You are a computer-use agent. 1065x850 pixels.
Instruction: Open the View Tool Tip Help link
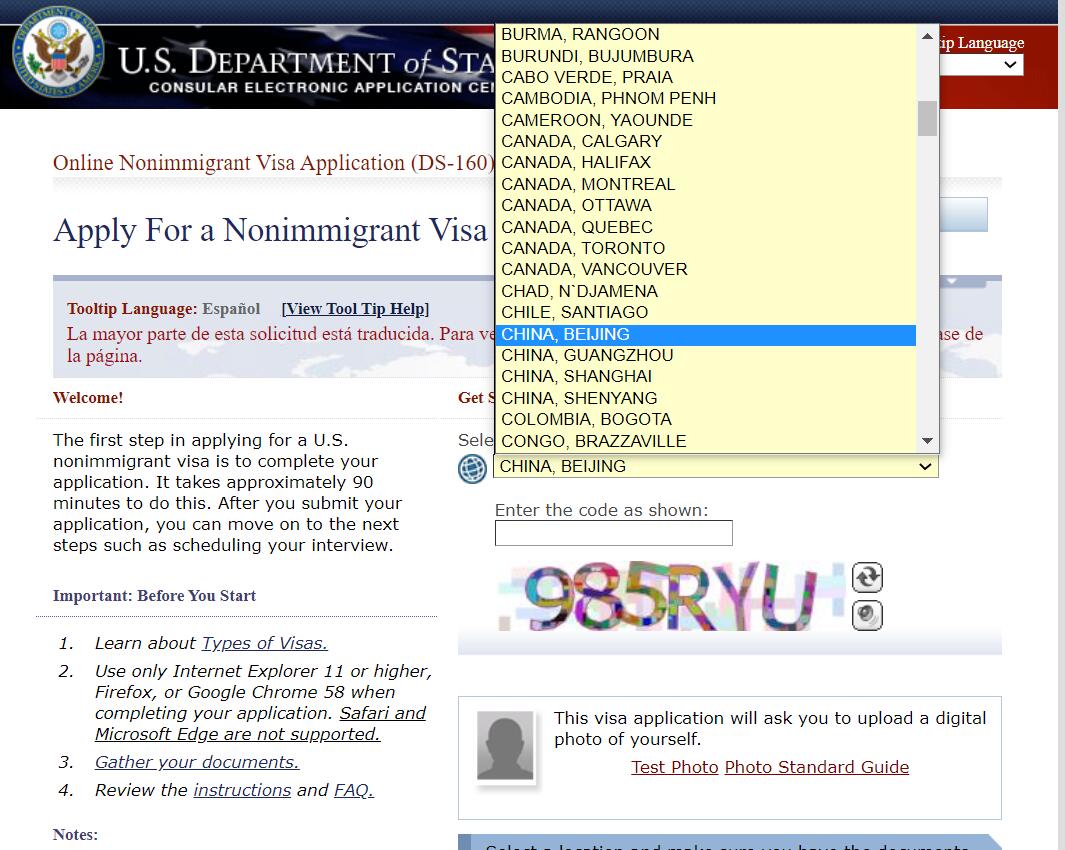(x=355, y=309)
